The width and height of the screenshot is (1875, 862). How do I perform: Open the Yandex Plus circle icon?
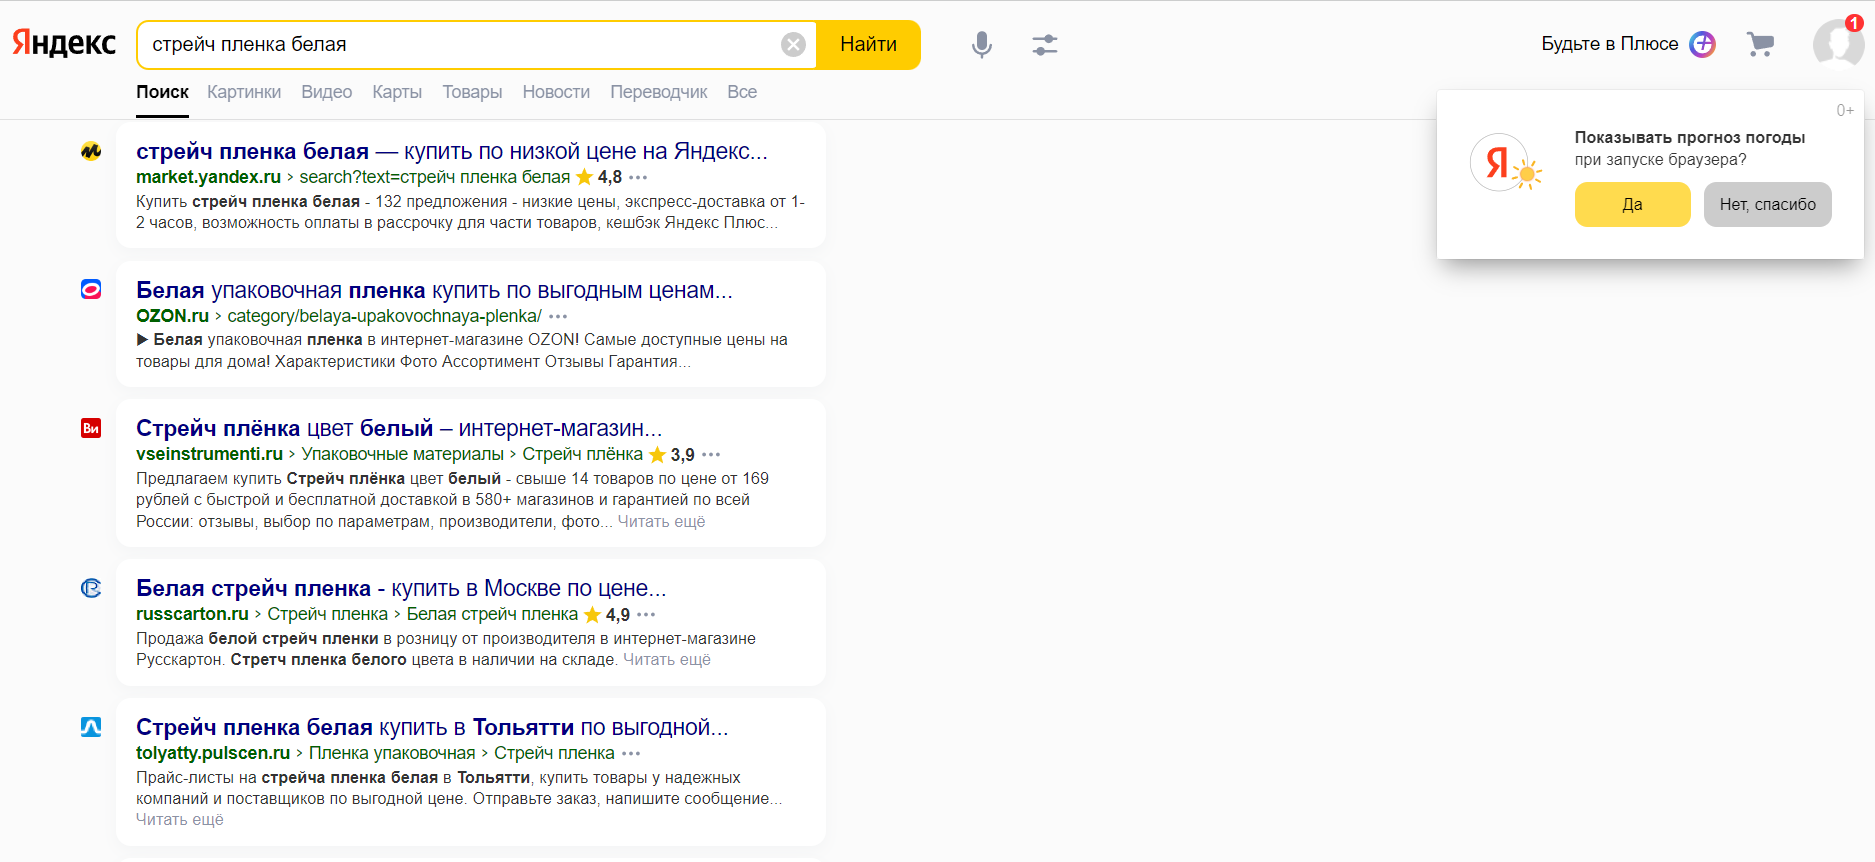[1702, 44]
